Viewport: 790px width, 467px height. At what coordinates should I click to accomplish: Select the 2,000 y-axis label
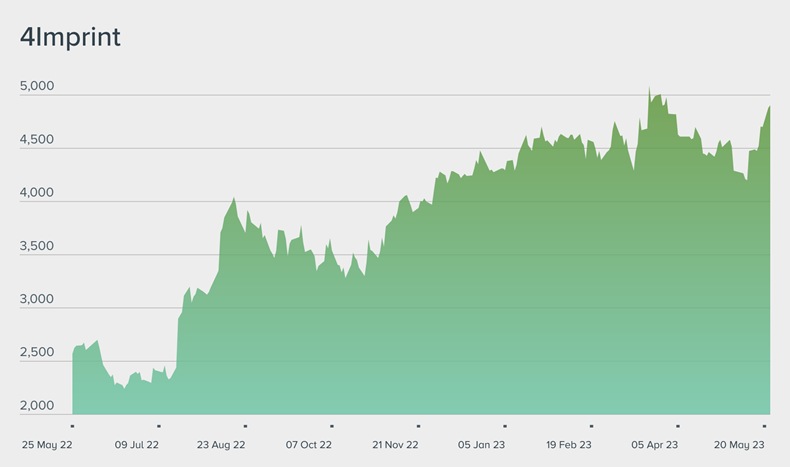point(37,405)
